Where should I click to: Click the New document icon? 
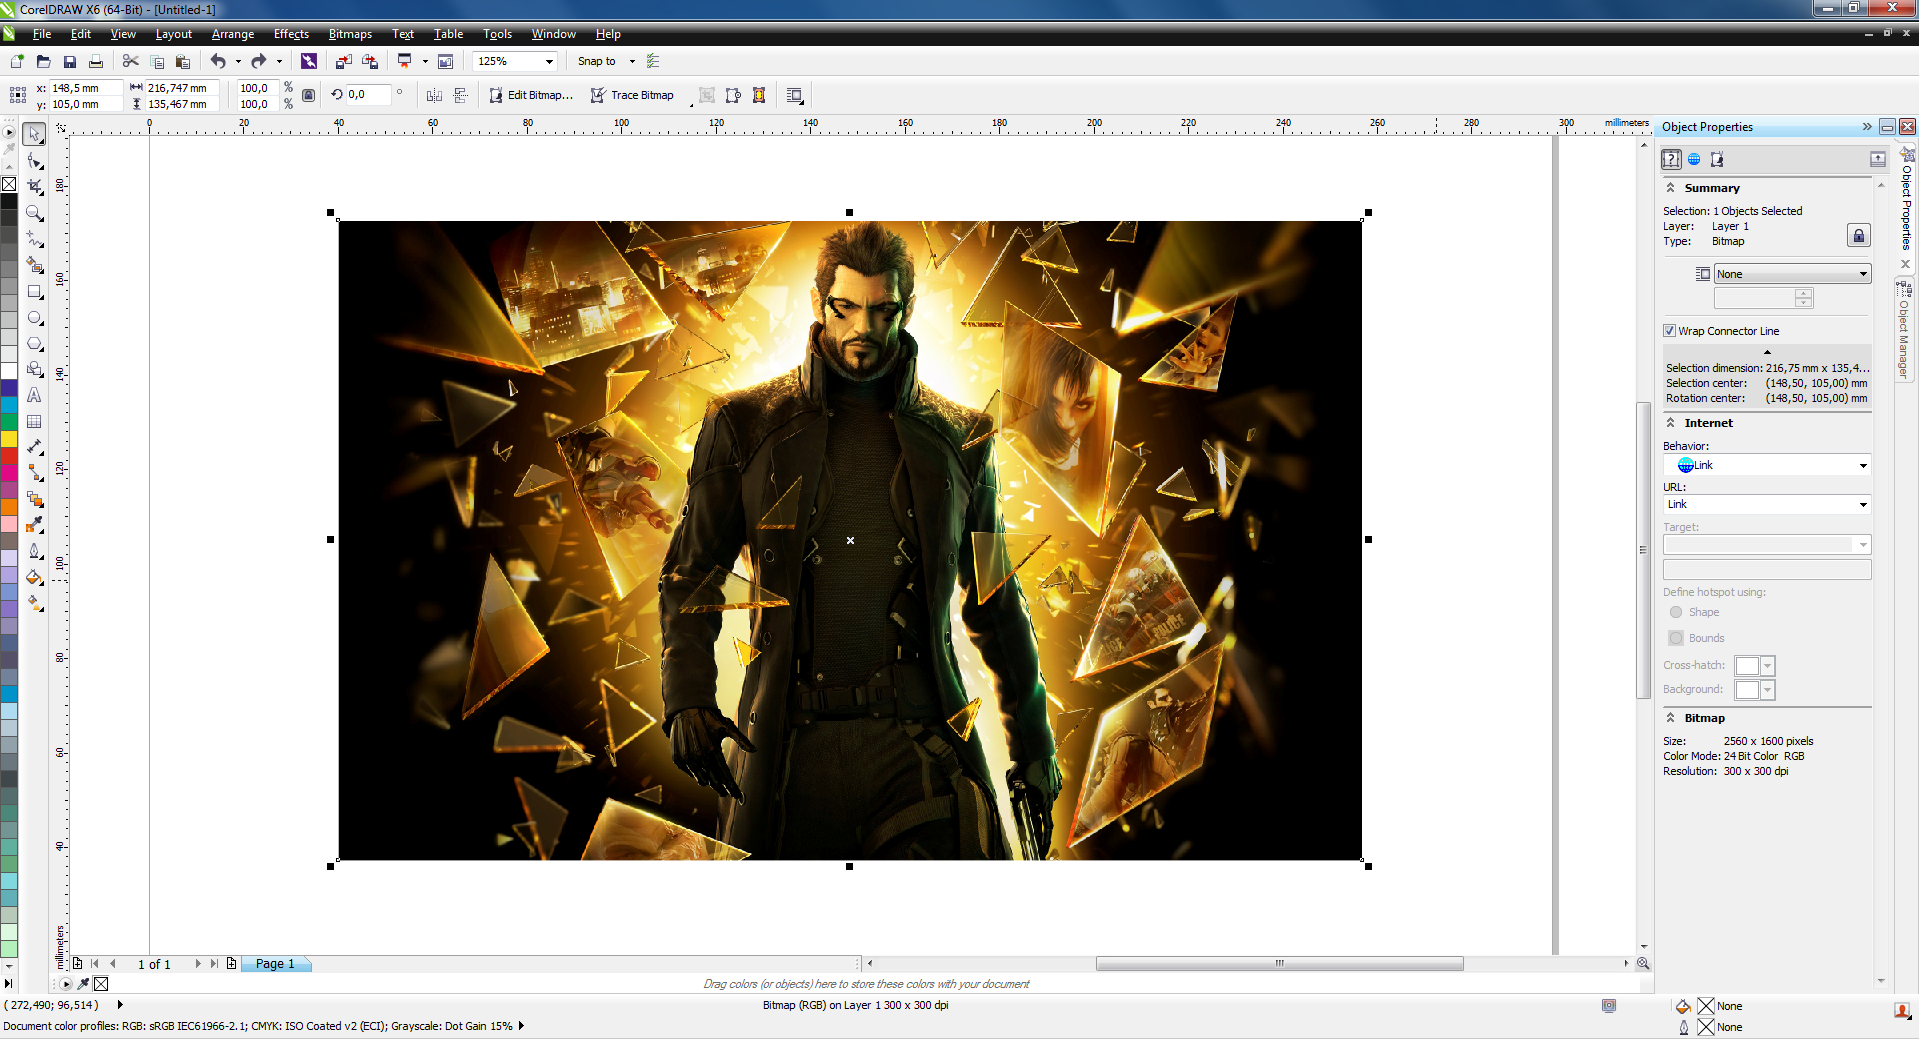coord(17,61)
